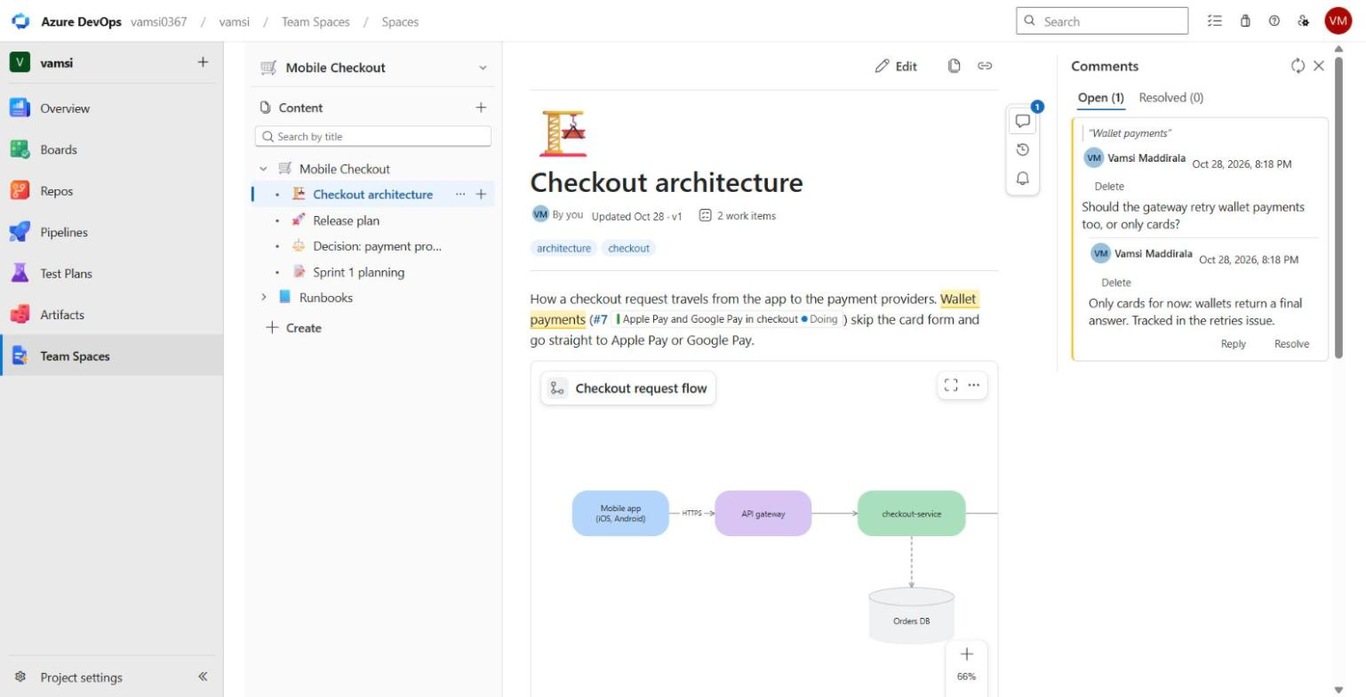
Task: Click the Spaces breadcrumb
Action: [x=400, y=21]
